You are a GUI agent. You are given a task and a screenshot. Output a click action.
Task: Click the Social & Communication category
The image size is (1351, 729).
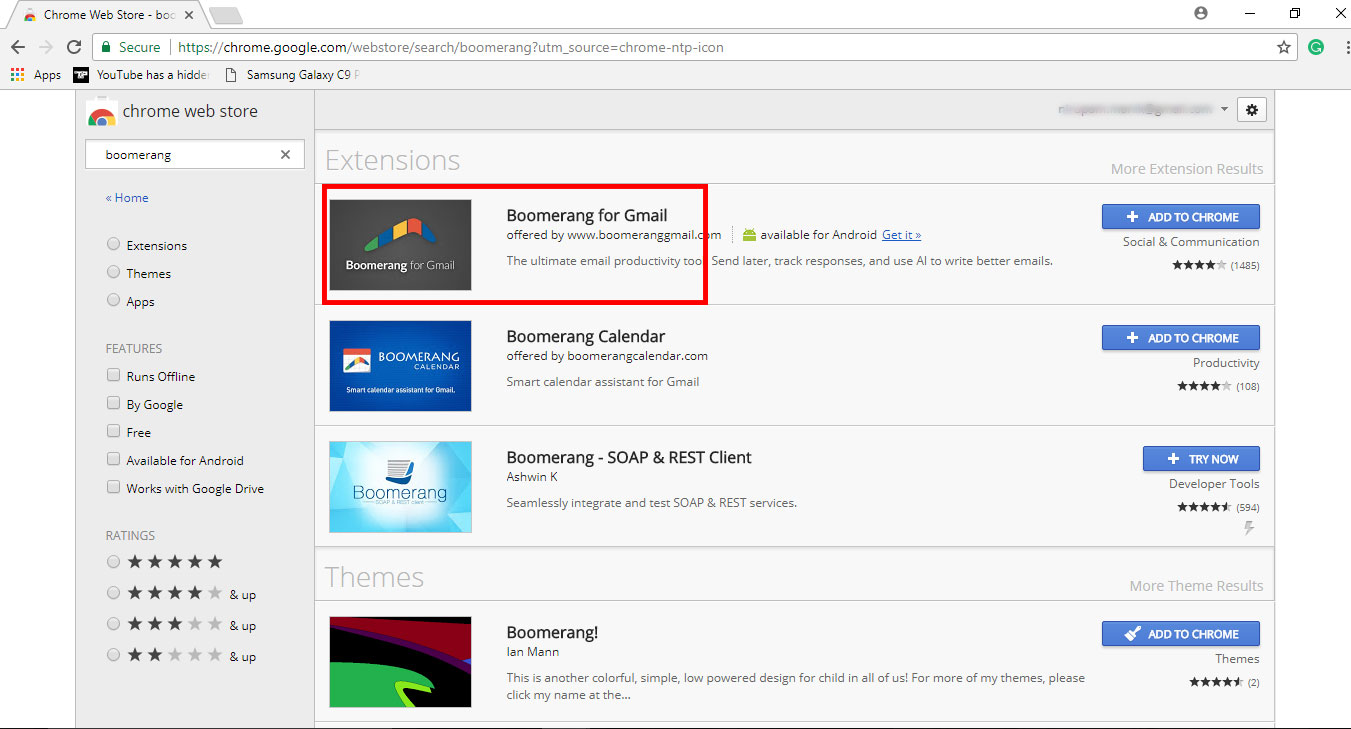pos(1191,242)
